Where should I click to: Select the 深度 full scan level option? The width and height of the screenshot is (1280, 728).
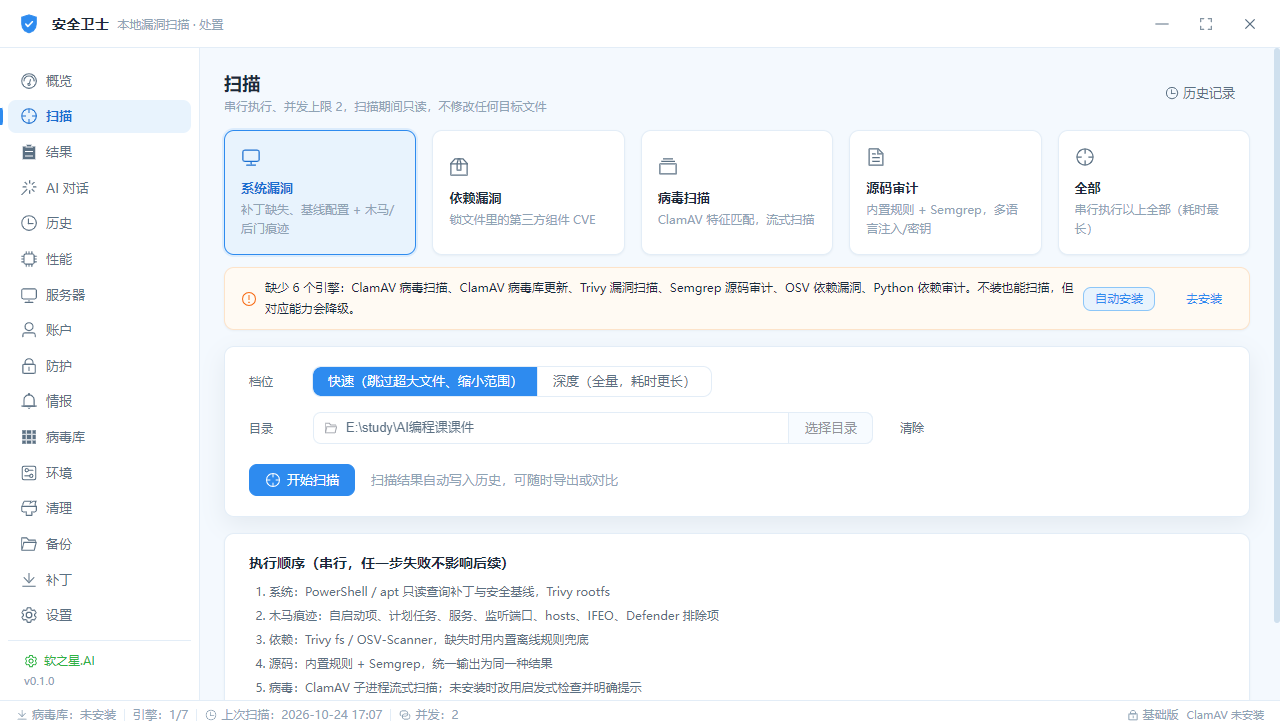tap(624, 381)
